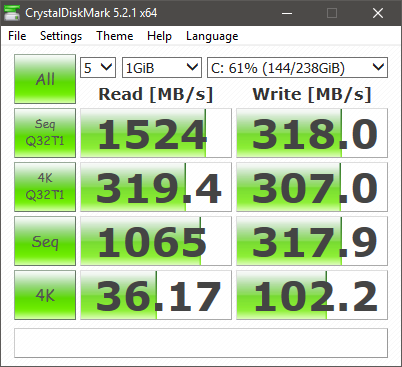Image resolution: width=402 pixels, height=367 pixels.
Task: Click the 318.0 sequential write result bar
Action: (312, 133)
